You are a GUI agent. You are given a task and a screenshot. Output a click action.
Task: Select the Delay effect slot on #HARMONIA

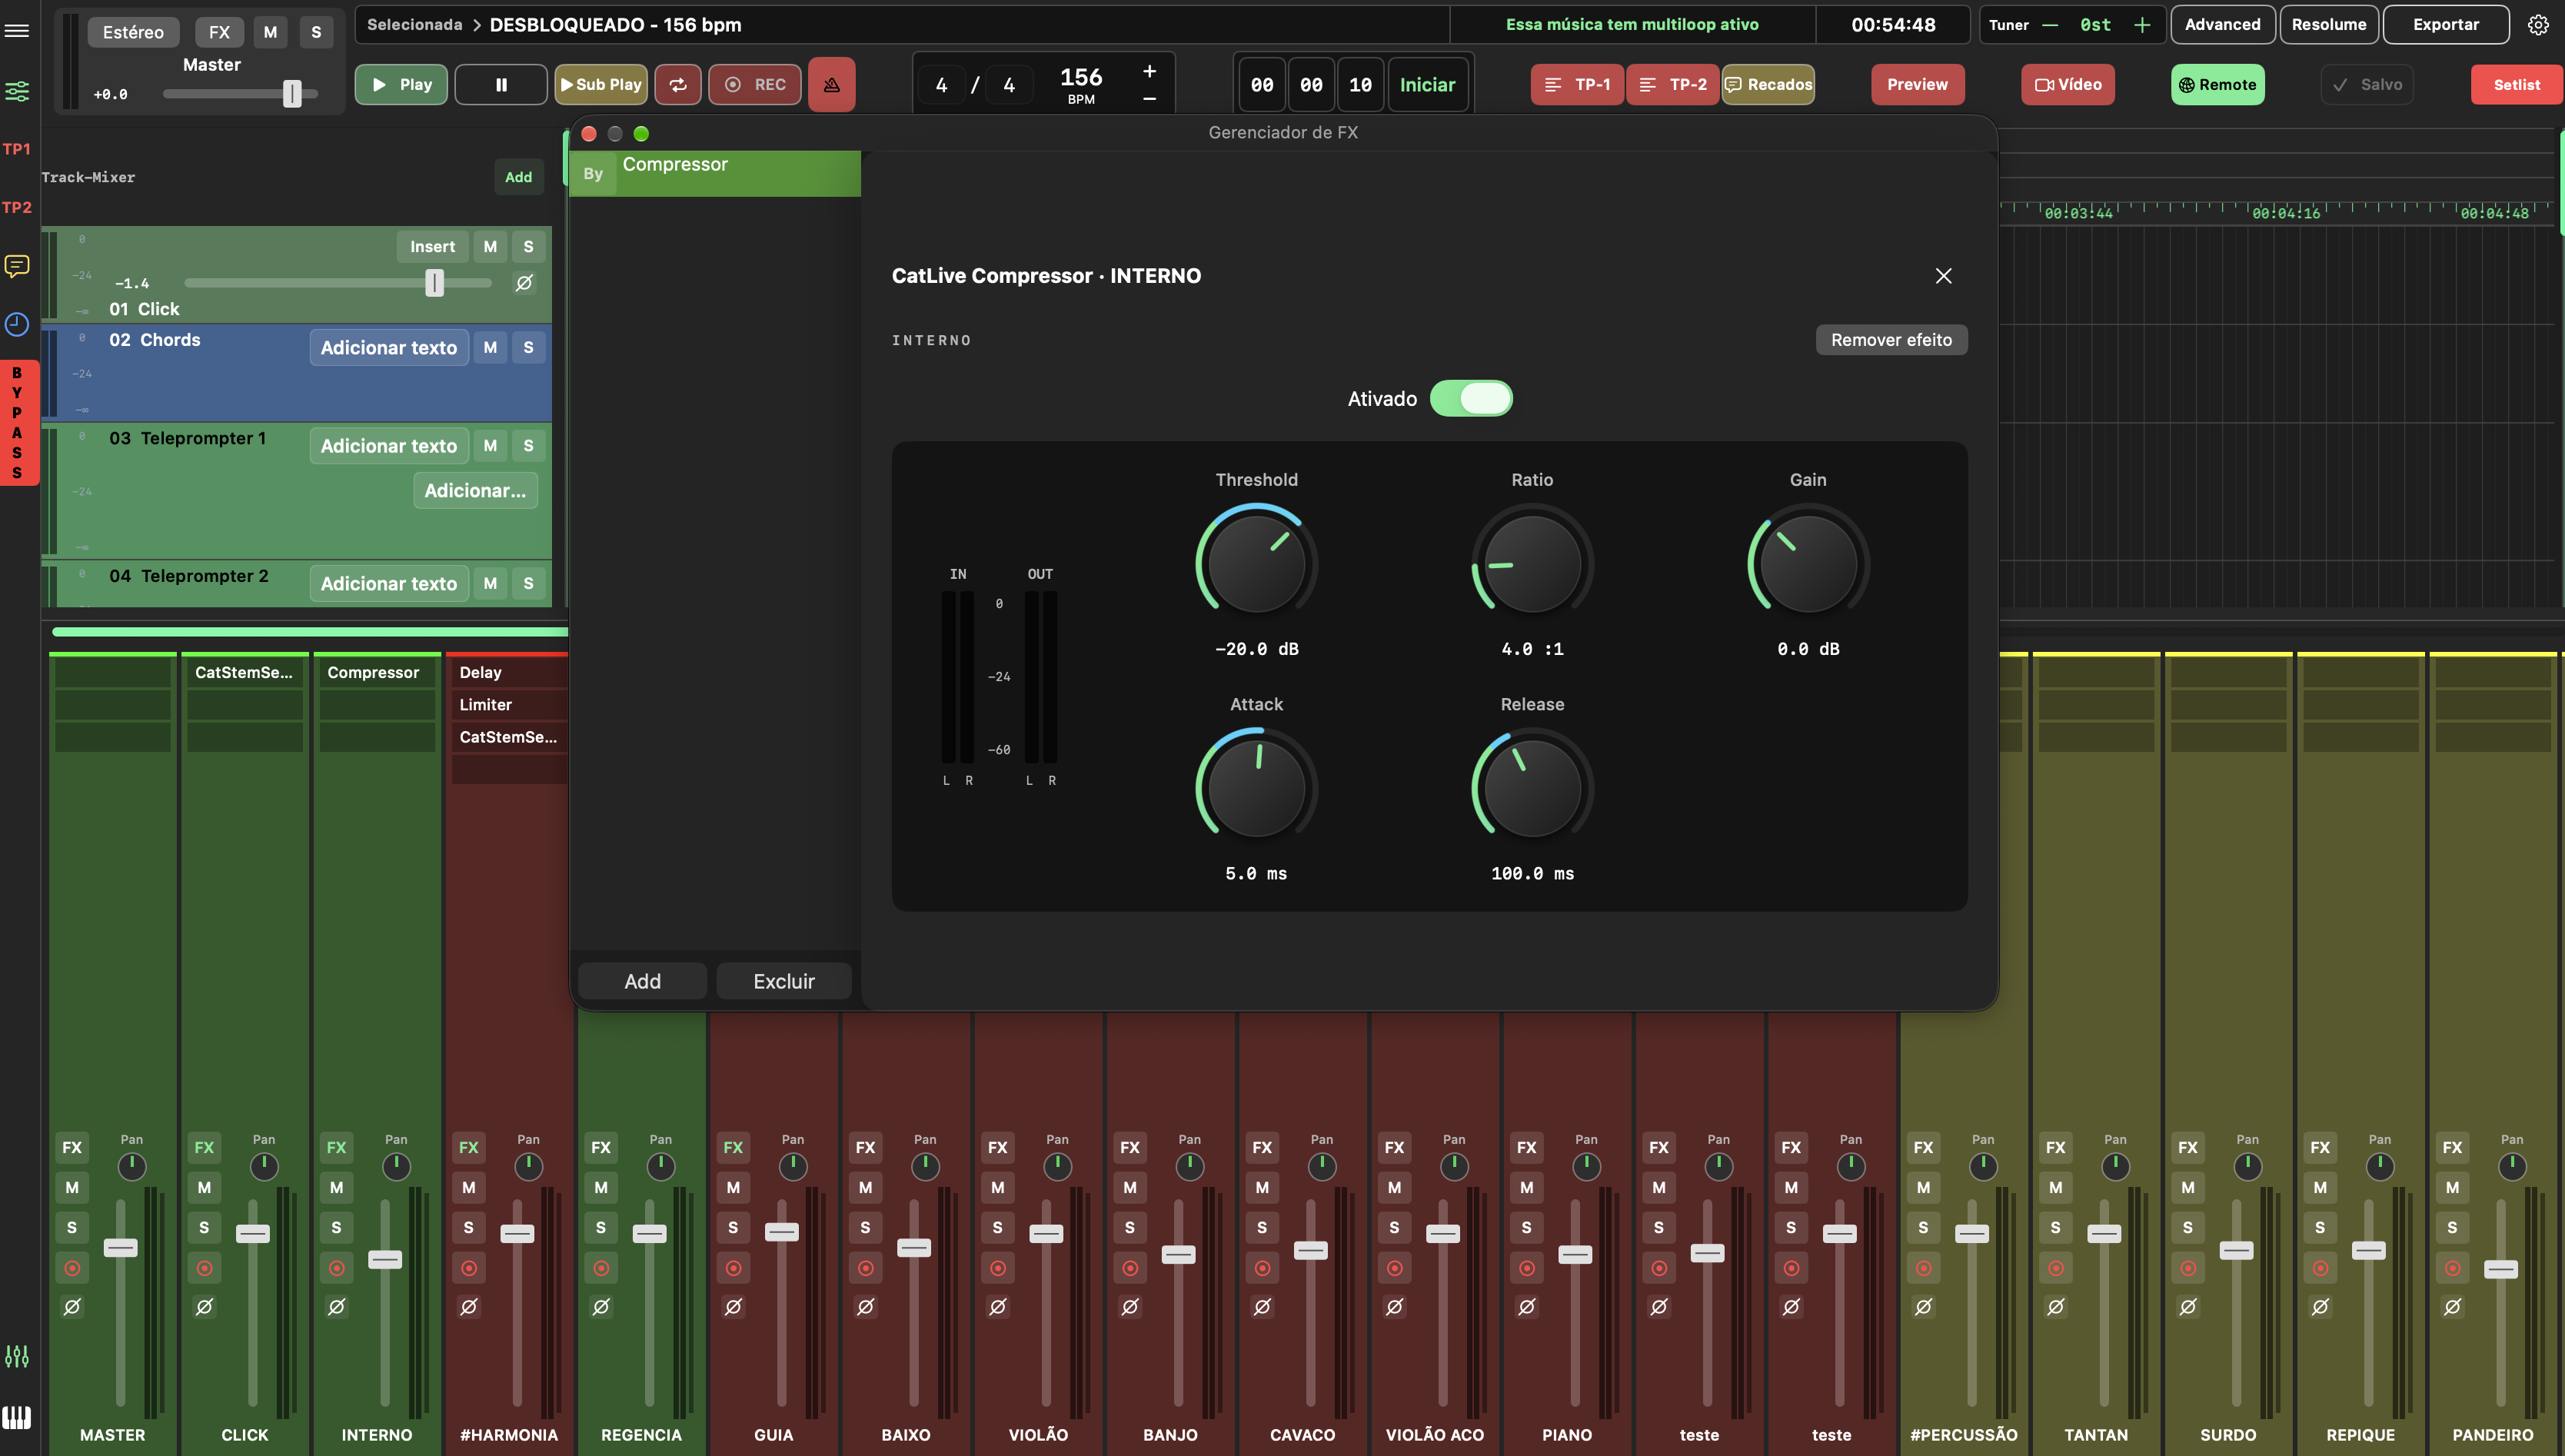pyautogui.click(x=510, y=672)
